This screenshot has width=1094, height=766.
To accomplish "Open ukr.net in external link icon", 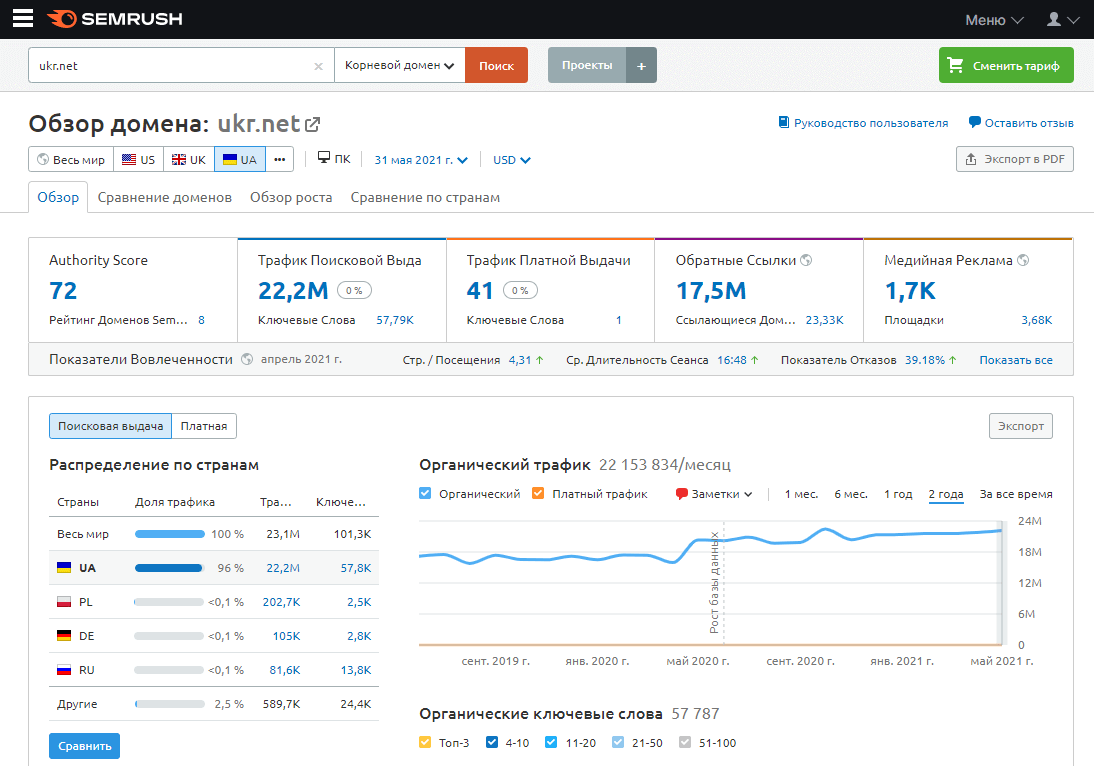I will [x=313, y=124].
